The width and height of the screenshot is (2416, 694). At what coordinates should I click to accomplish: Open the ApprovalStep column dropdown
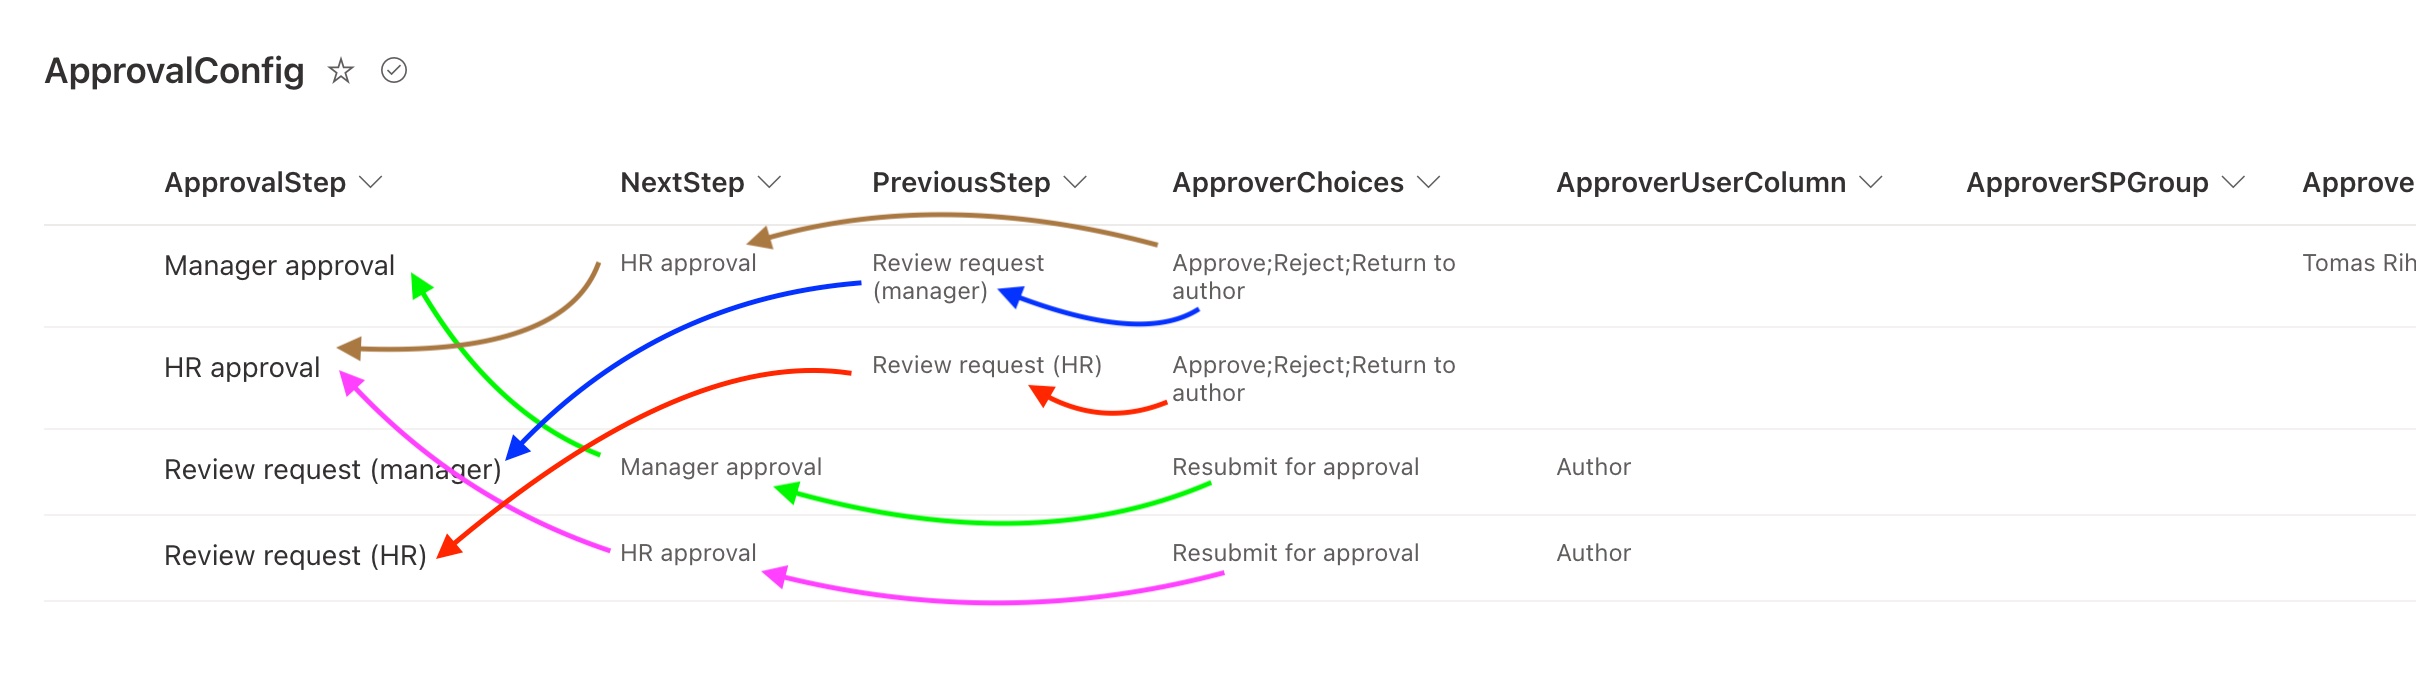[x=371, y=183]
